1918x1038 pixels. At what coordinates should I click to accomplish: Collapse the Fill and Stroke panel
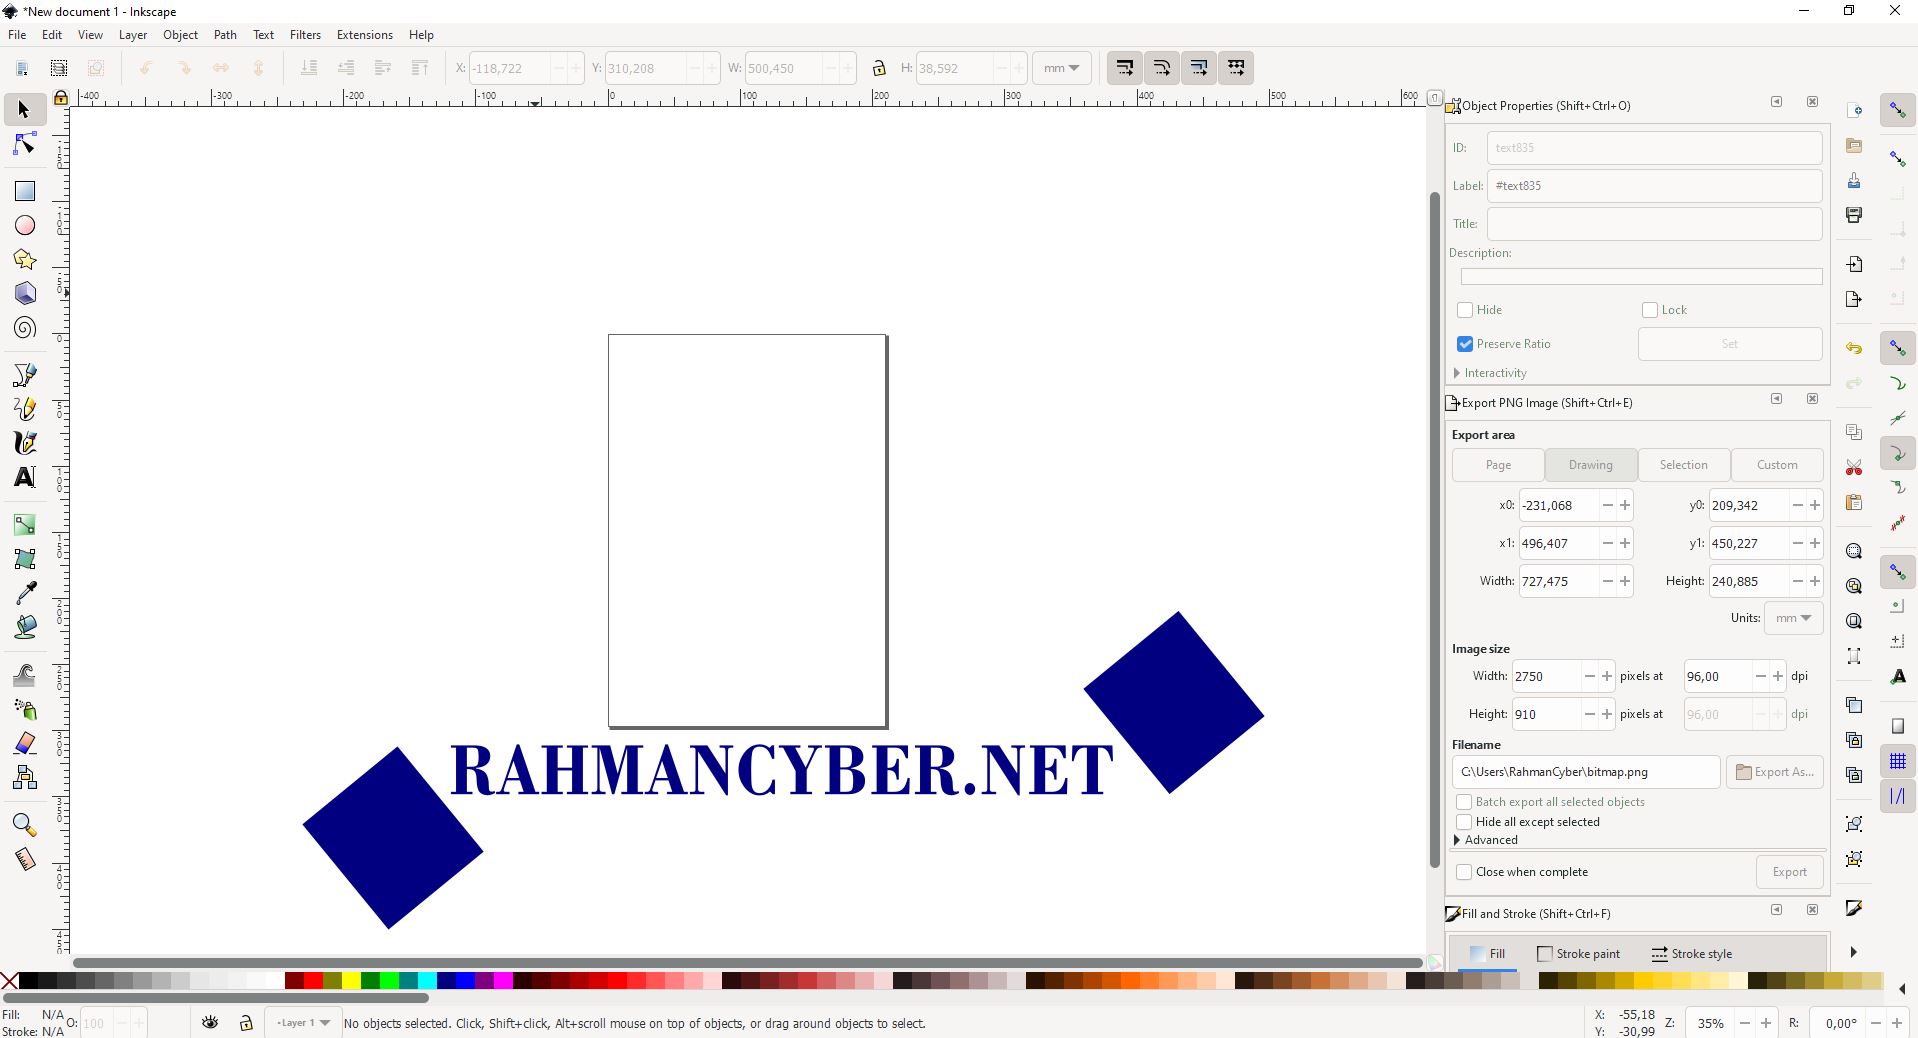pos(1776,910)
